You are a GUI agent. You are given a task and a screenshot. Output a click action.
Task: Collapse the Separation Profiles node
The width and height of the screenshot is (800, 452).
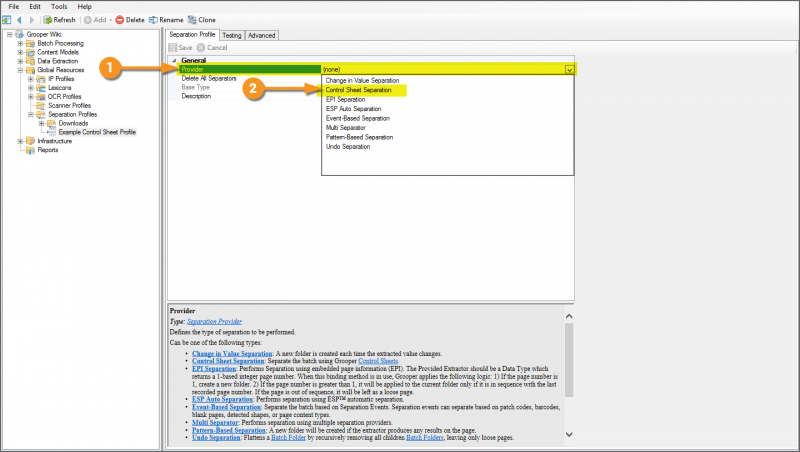pos(31,114)
